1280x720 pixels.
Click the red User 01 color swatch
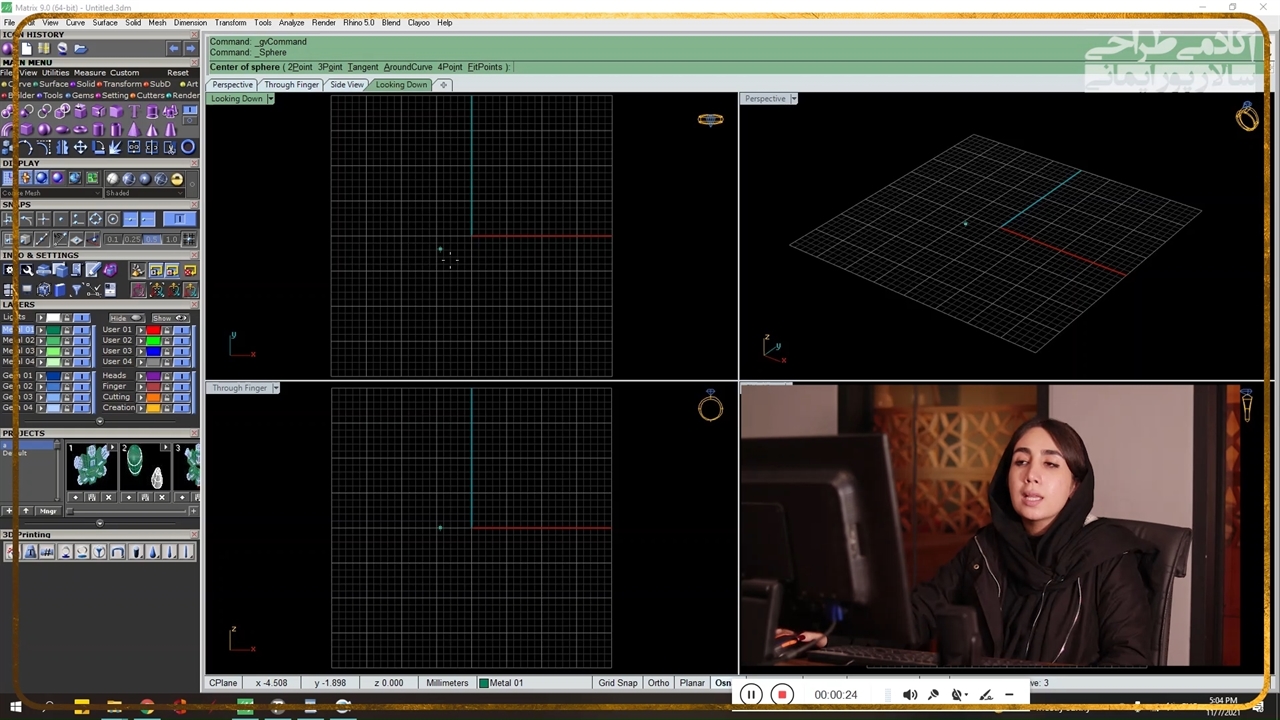tap(153, 330)
